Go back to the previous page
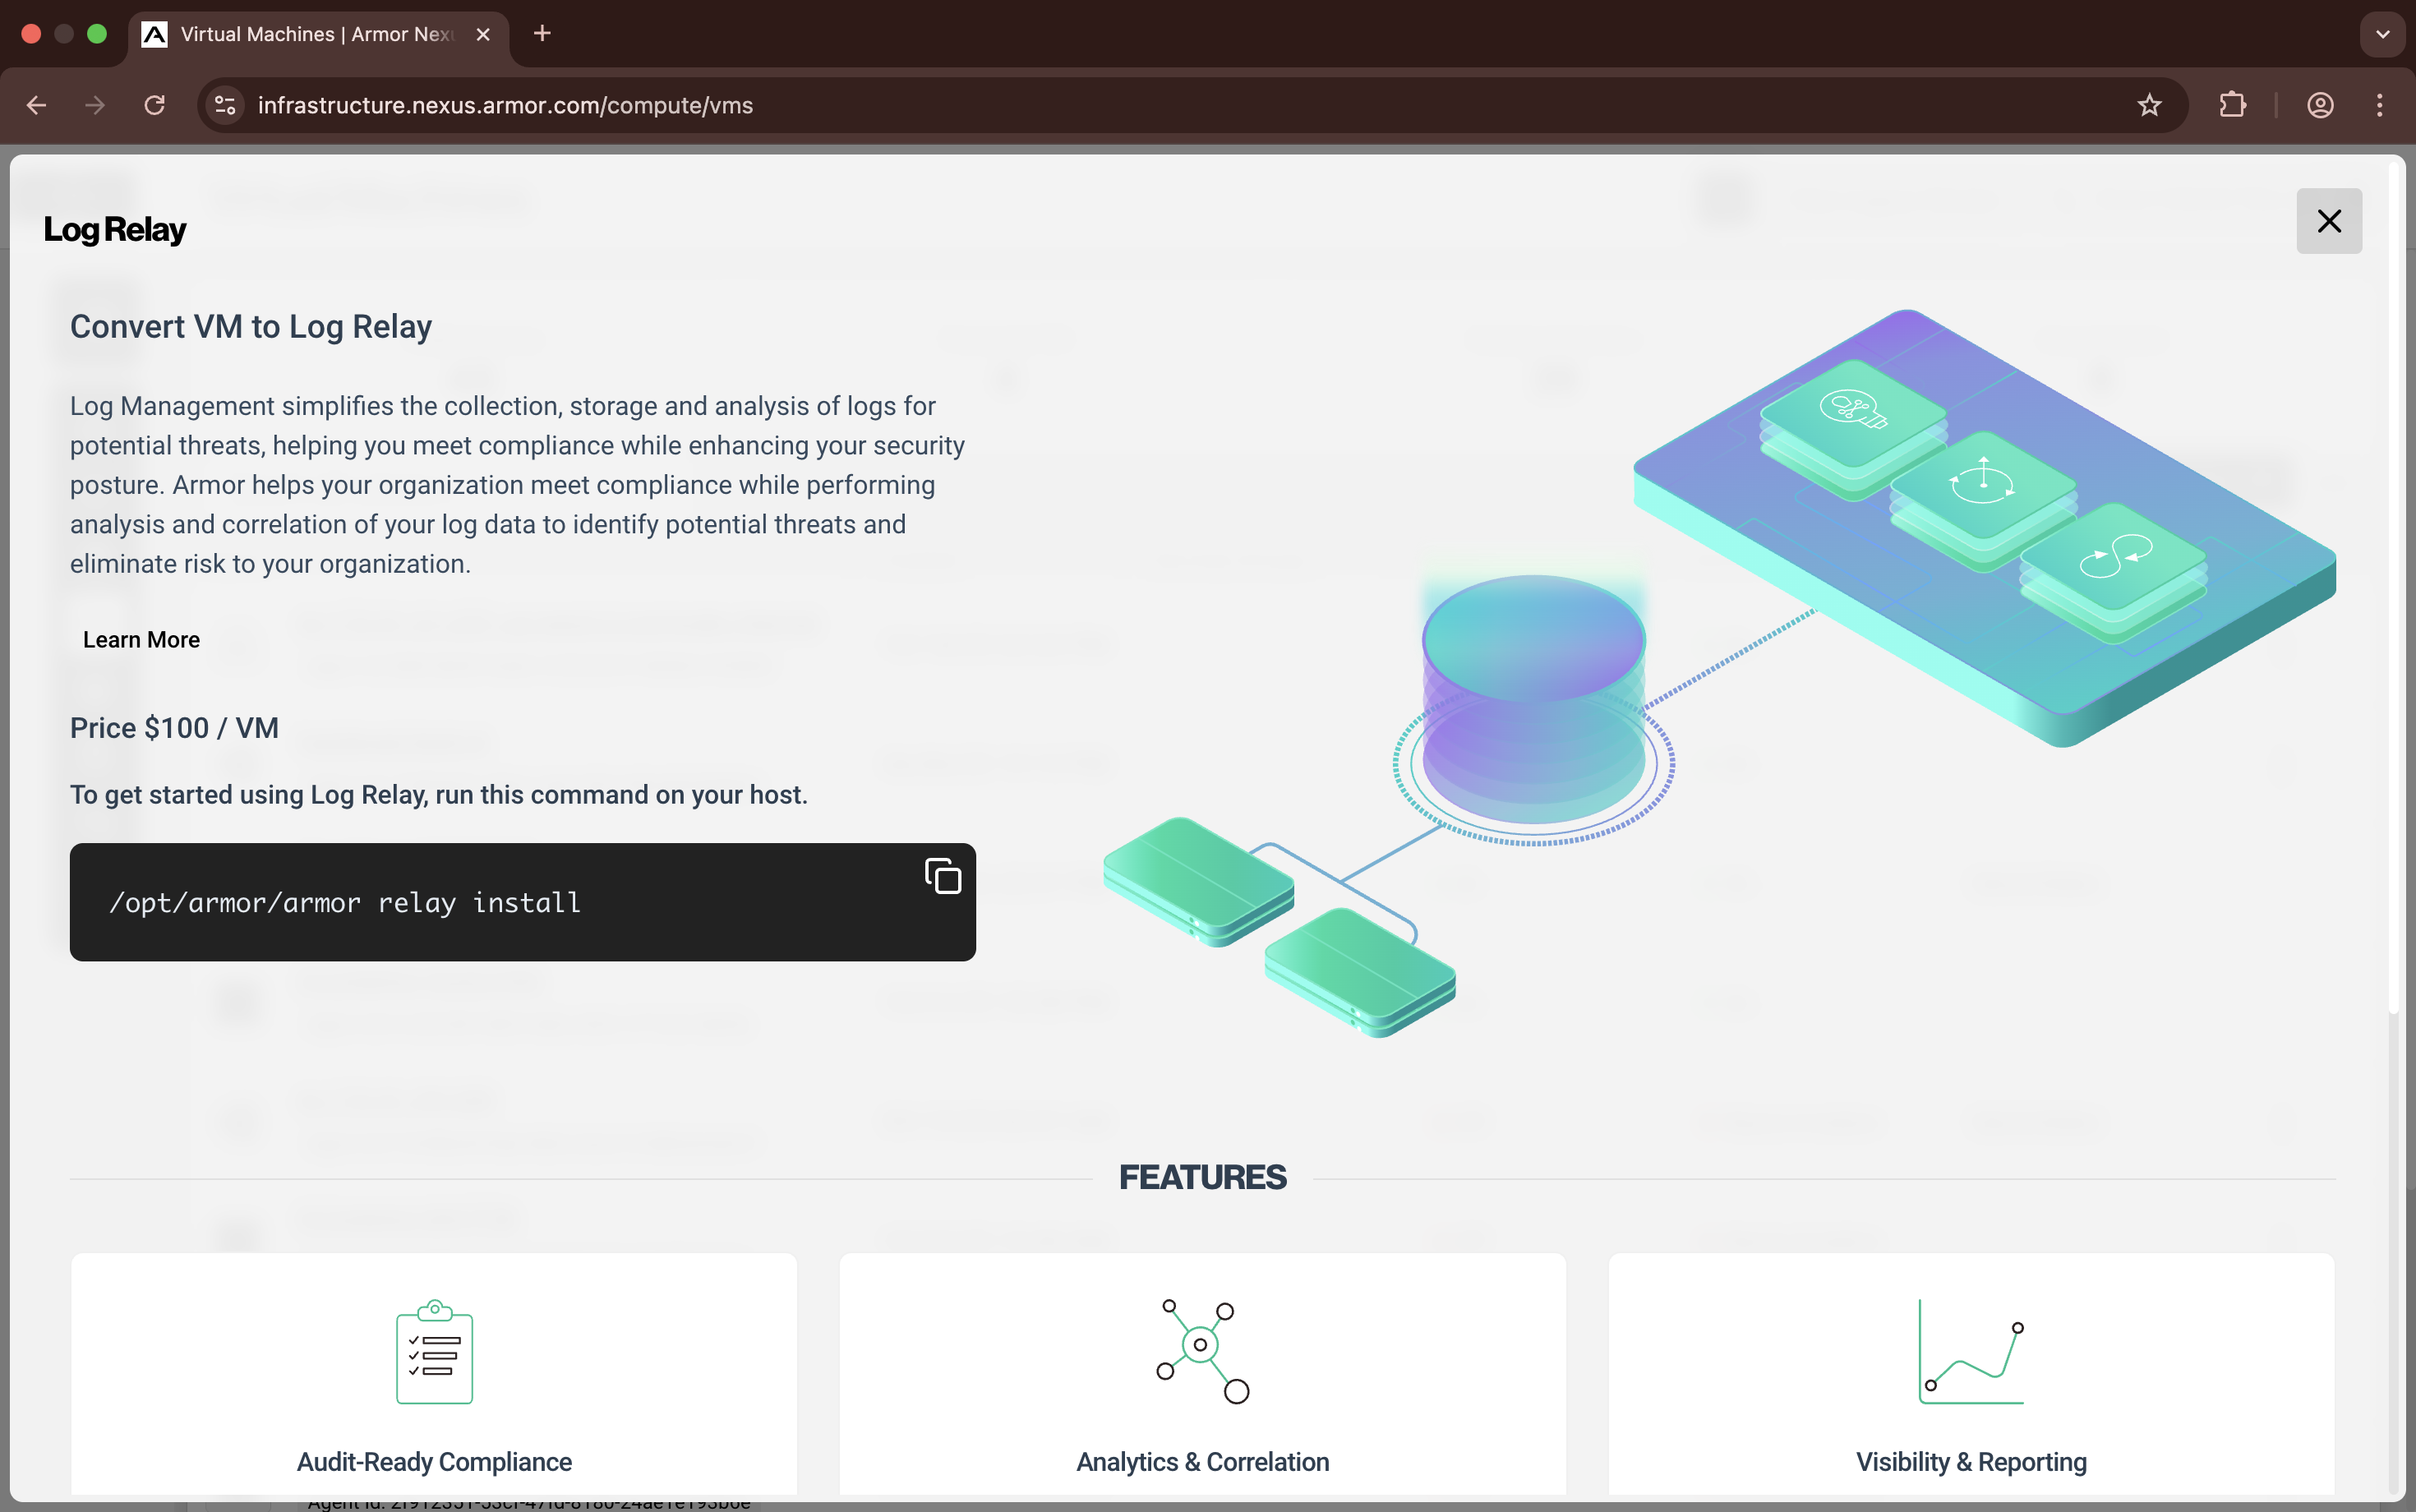 coord(37,105)
